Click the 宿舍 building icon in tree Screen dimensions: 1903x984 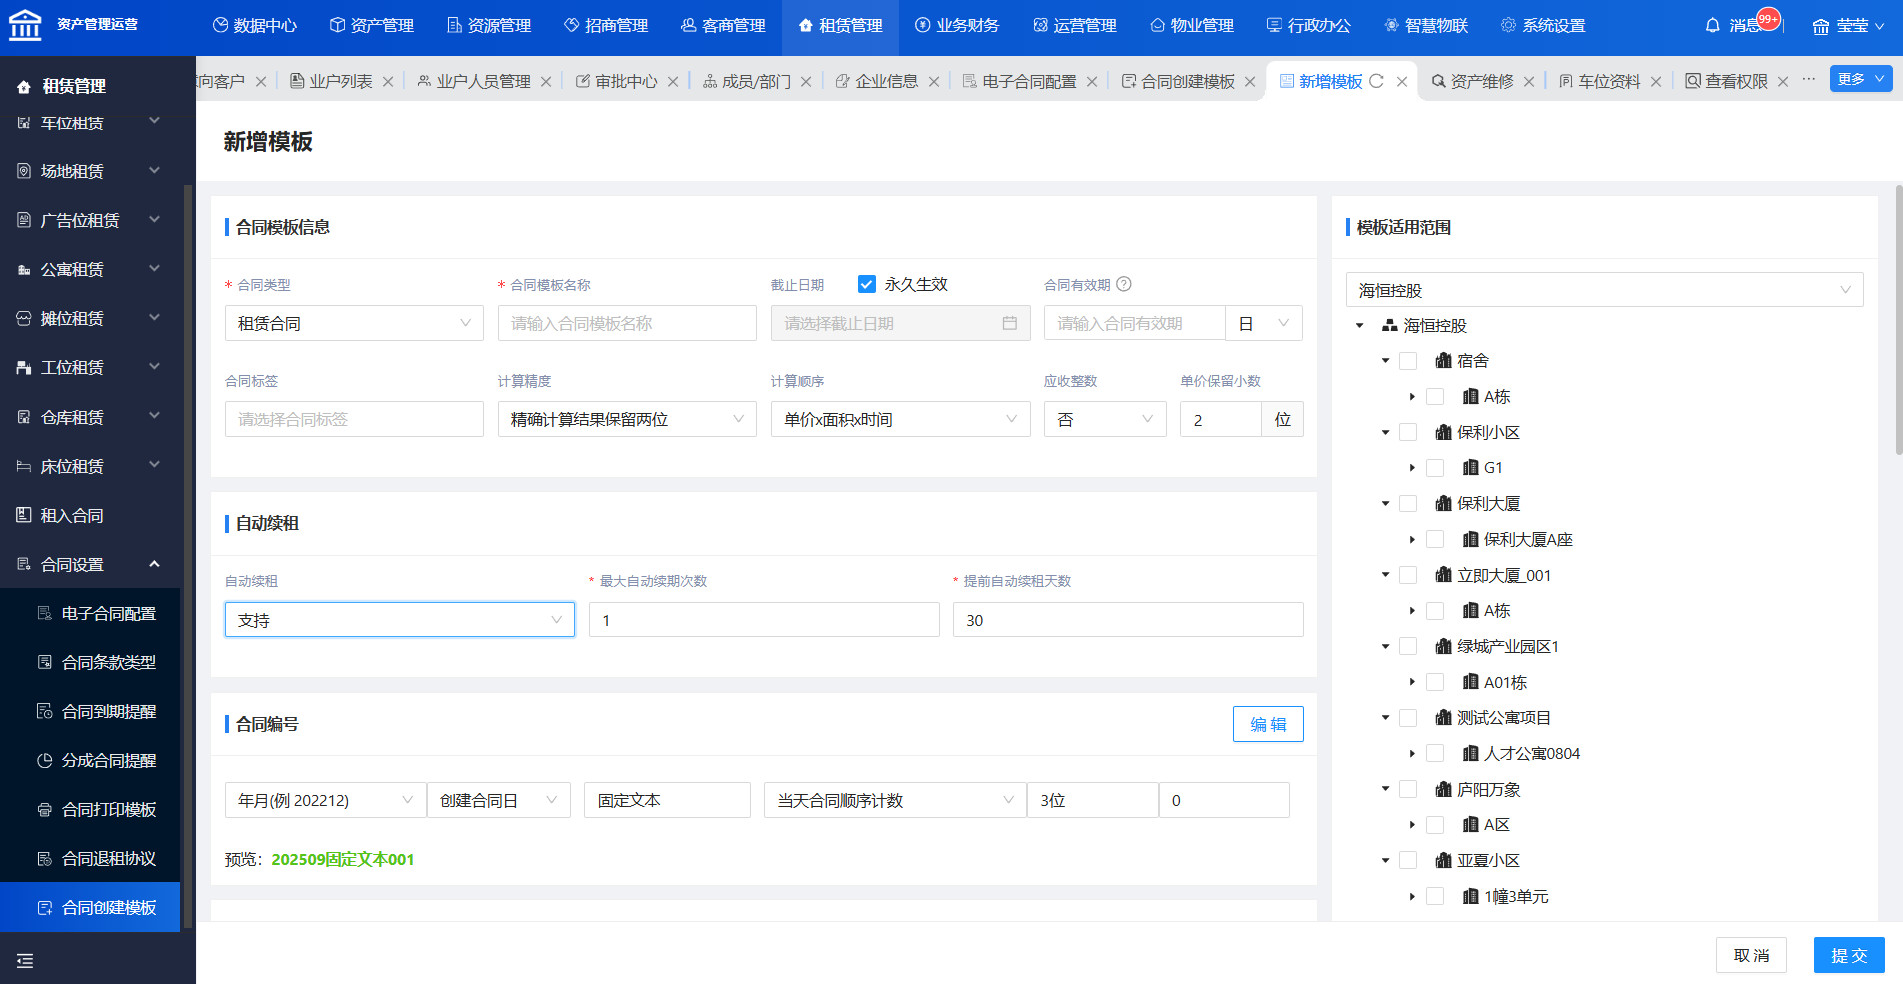click(1443, 361)
